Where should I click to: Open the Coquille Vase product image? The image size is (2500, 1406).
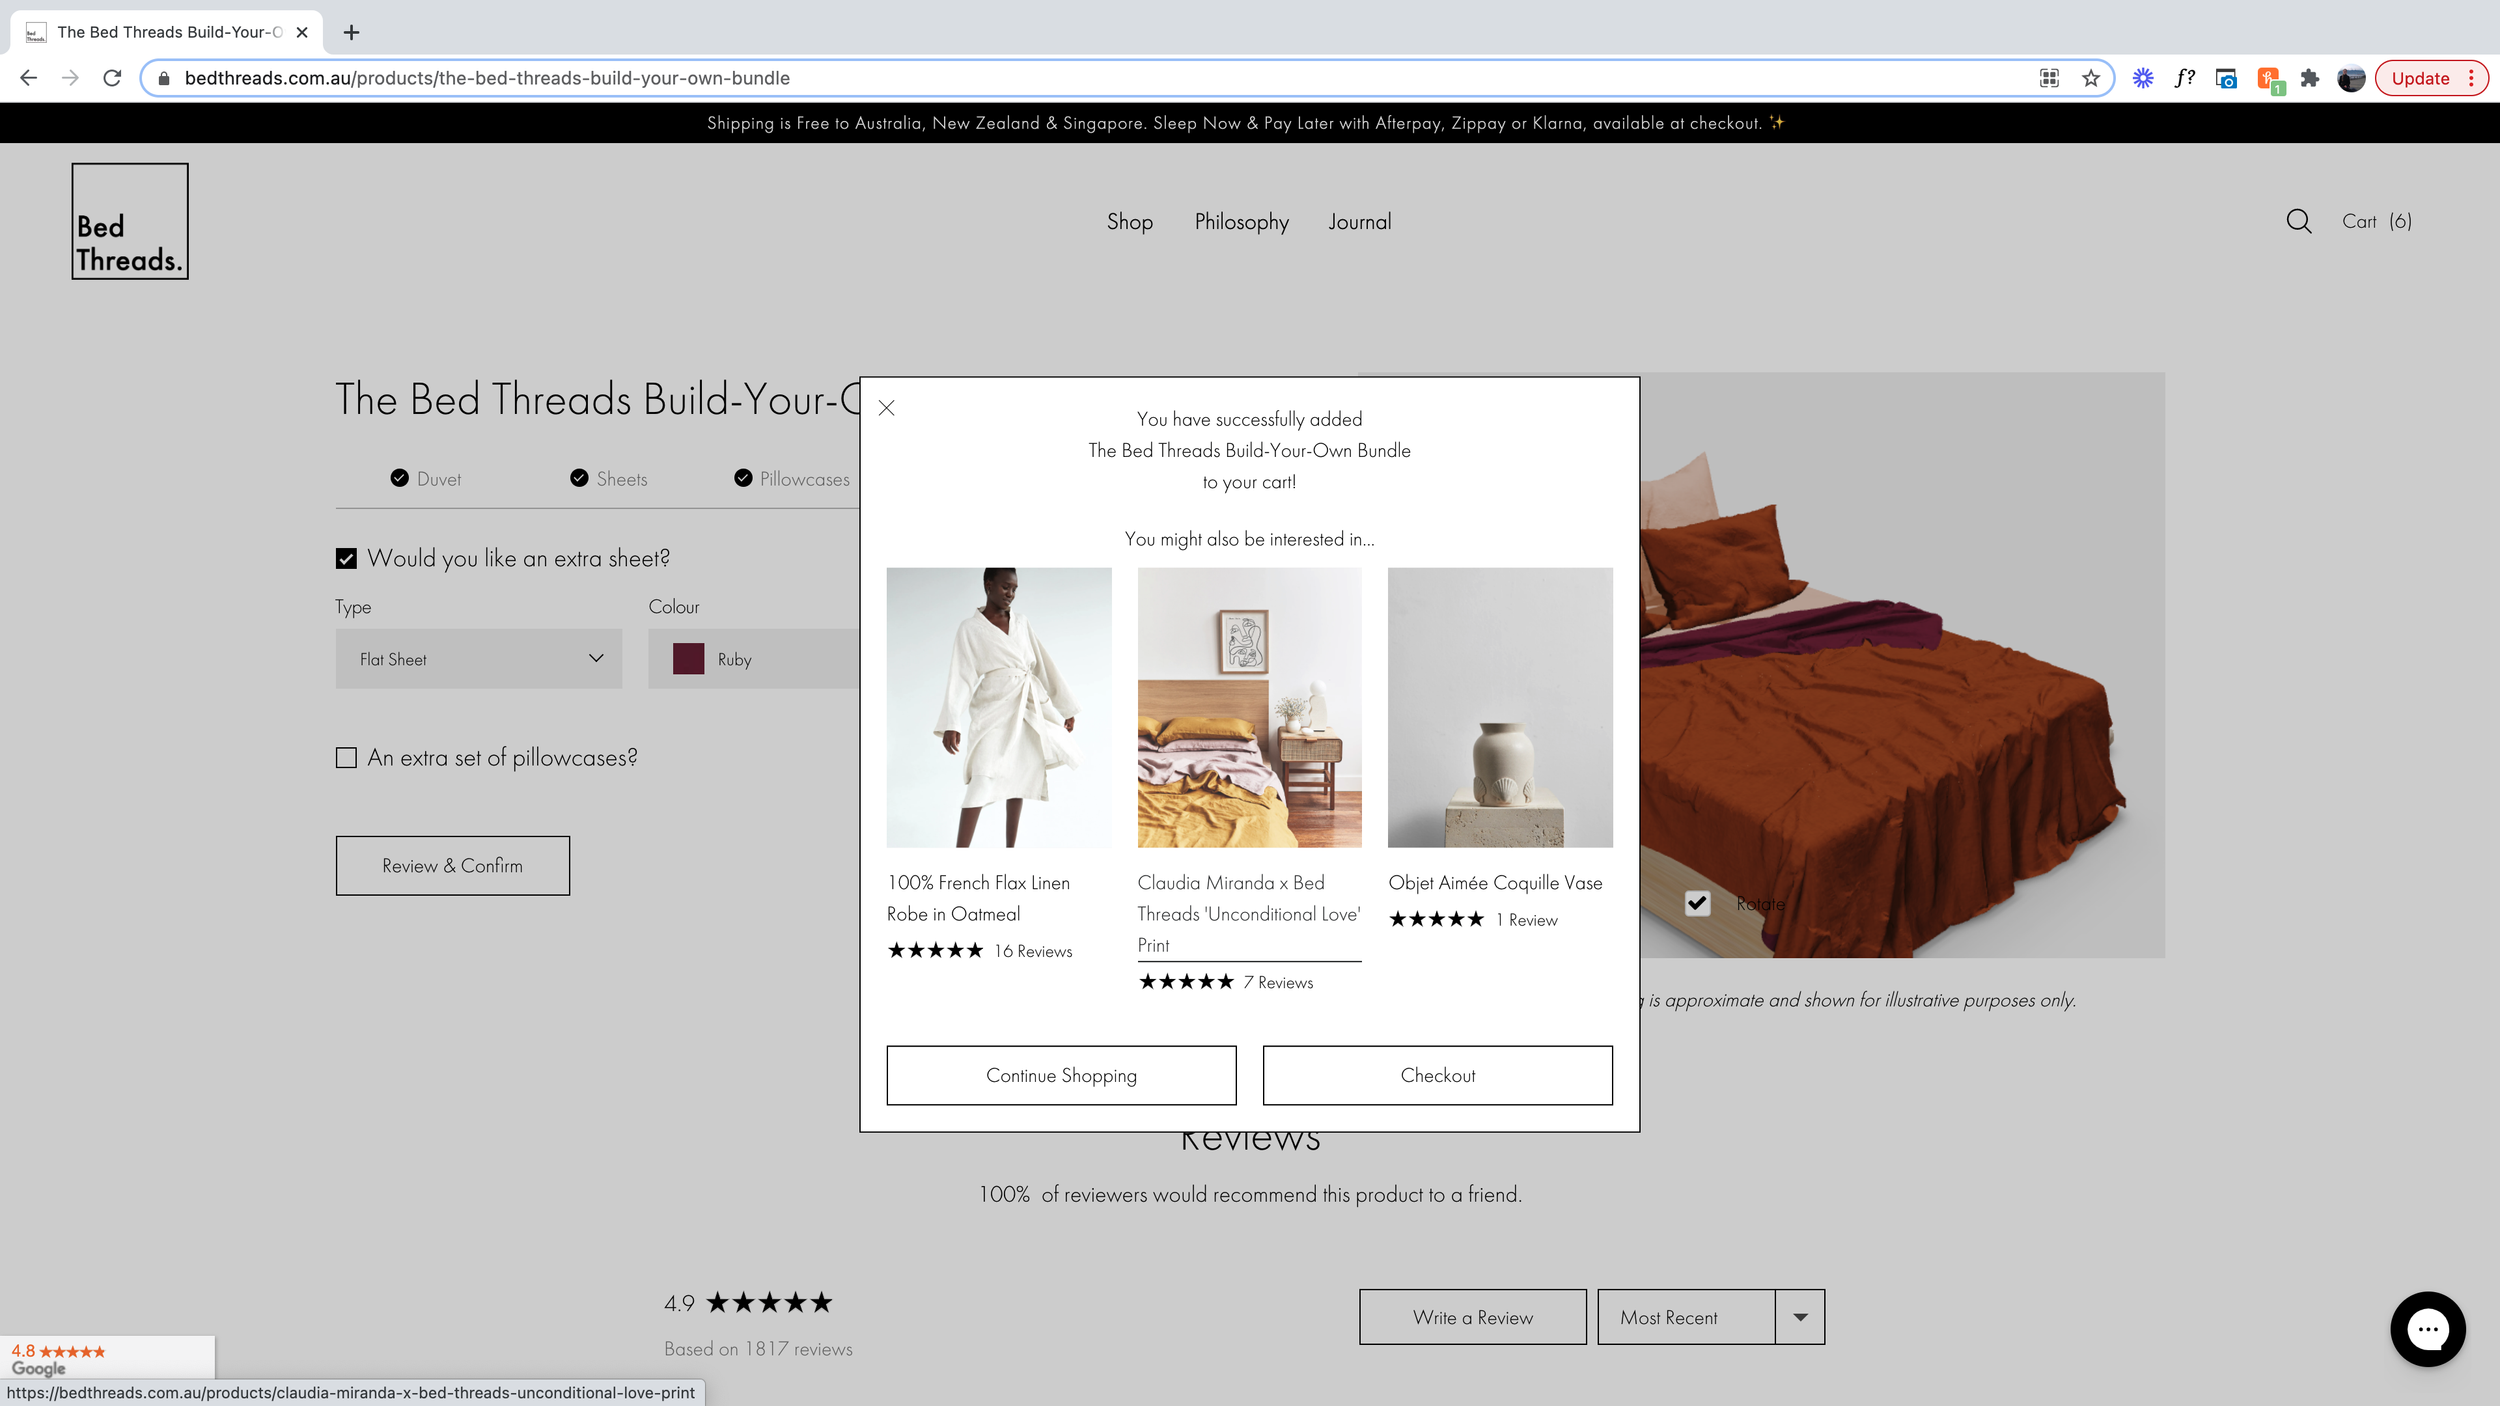click(x=1500, y=707)
